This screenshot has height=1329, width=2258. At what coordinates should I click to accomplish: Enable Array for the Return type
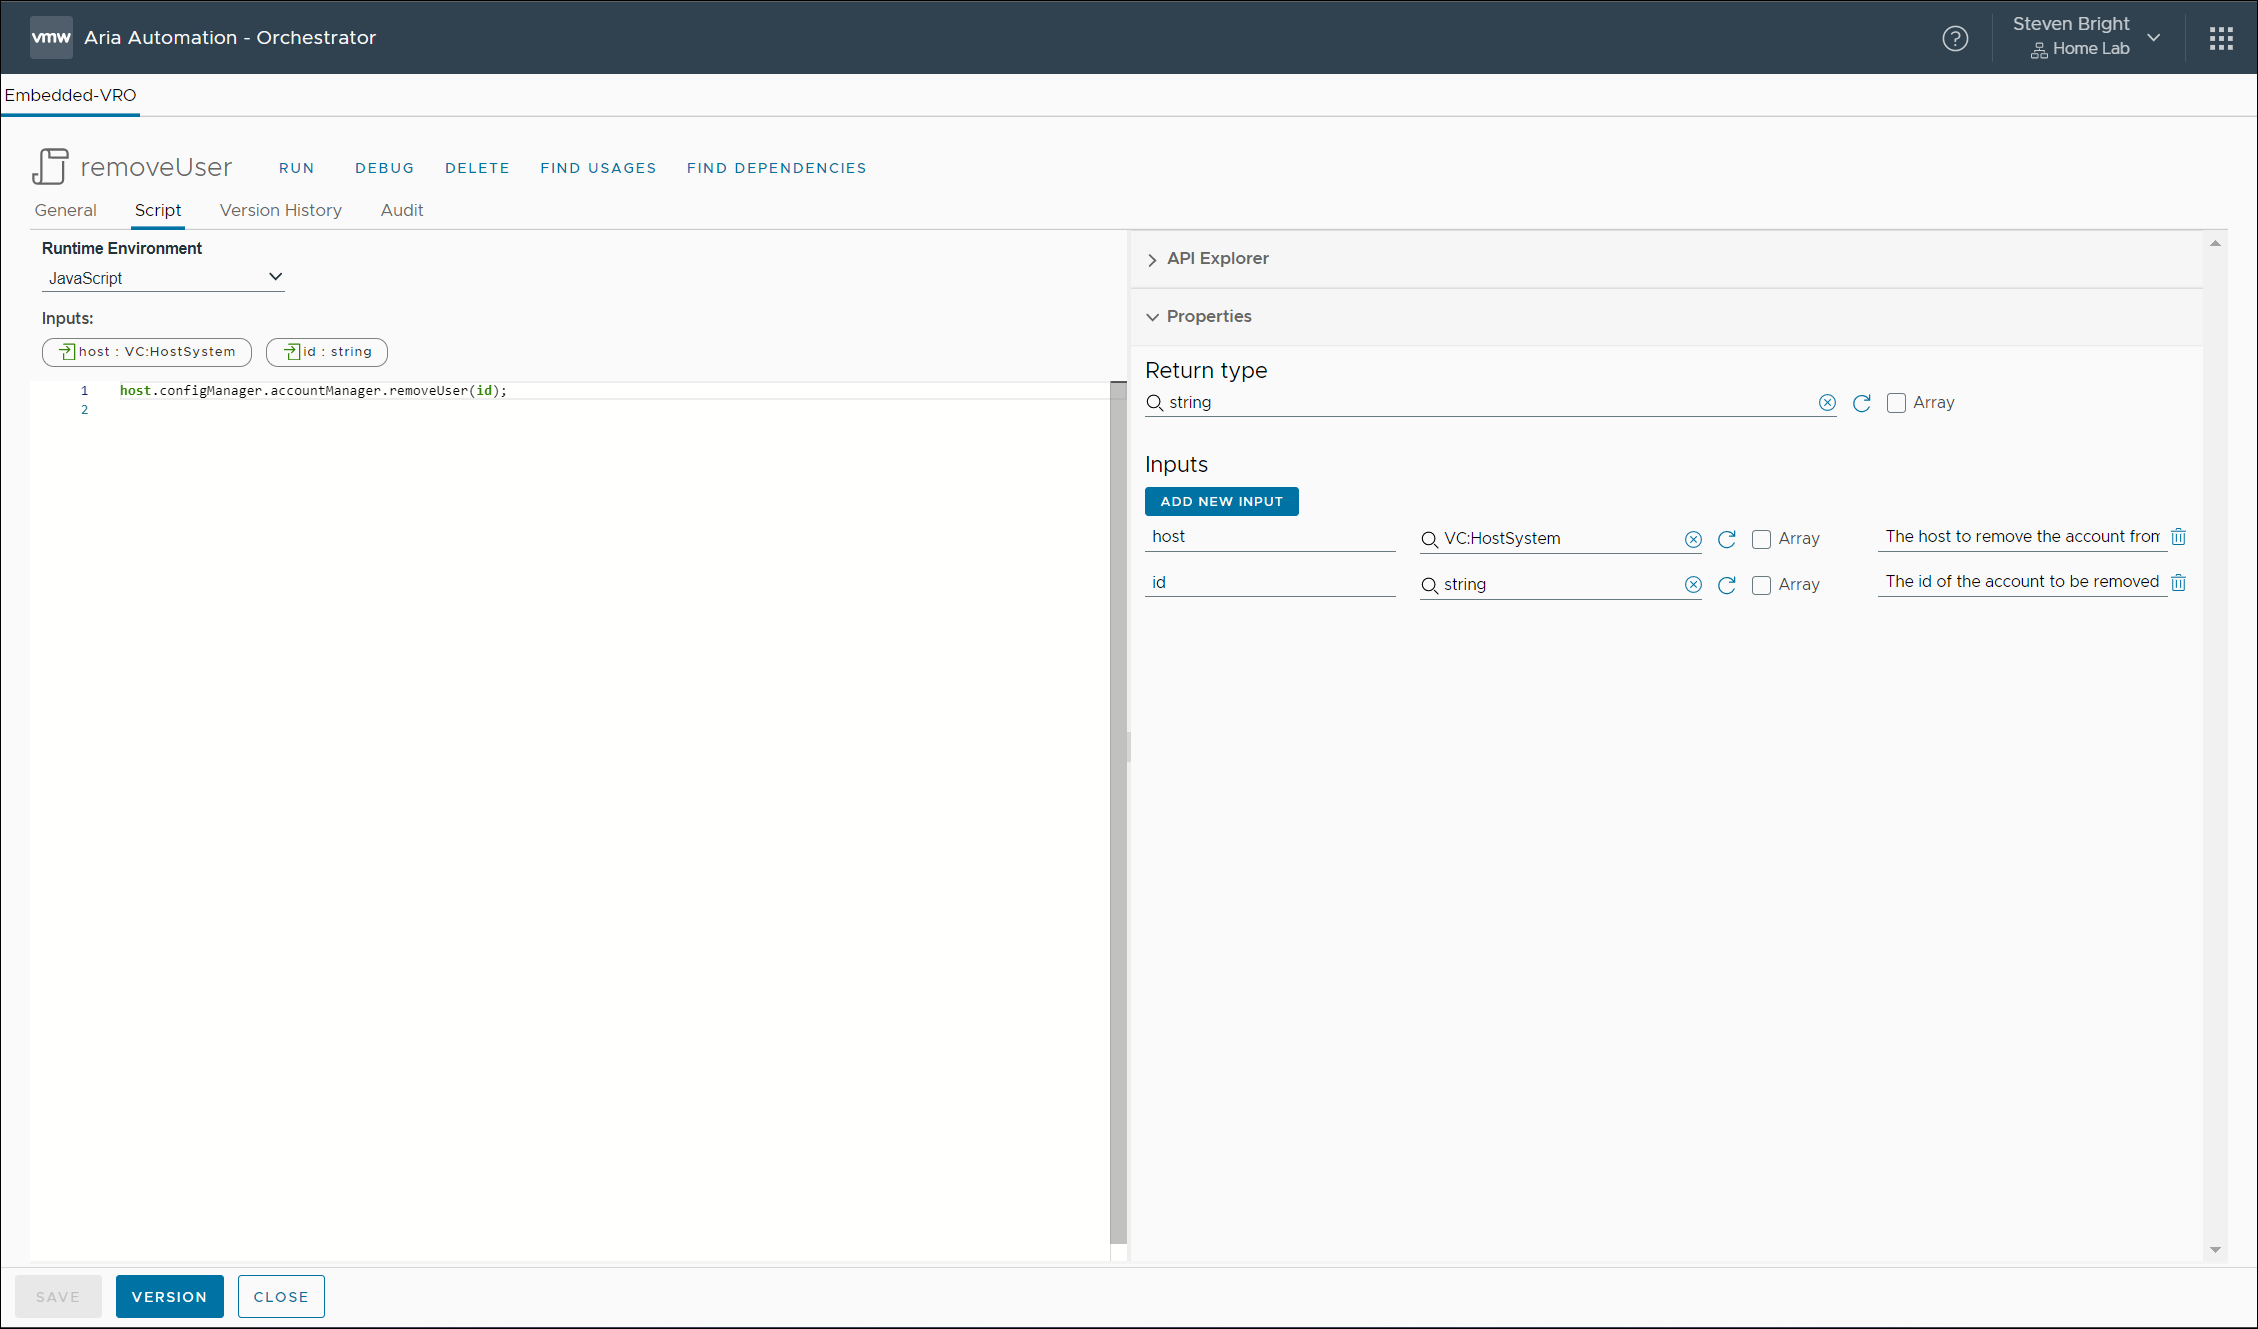1896,403
